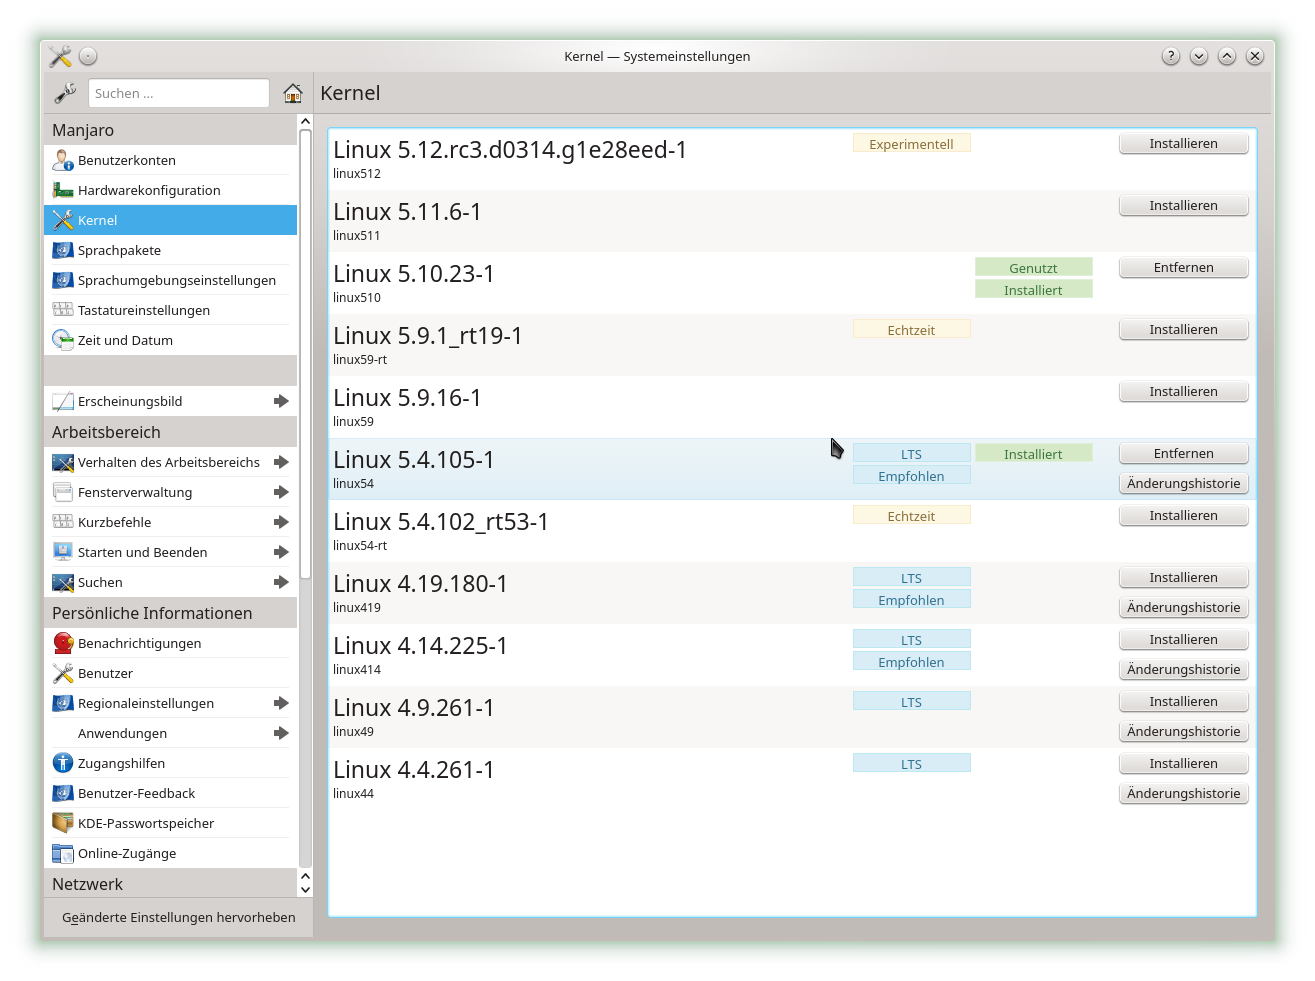Click the Fensterverwaltung window icon
The image size is (1315, 981).
63,492
